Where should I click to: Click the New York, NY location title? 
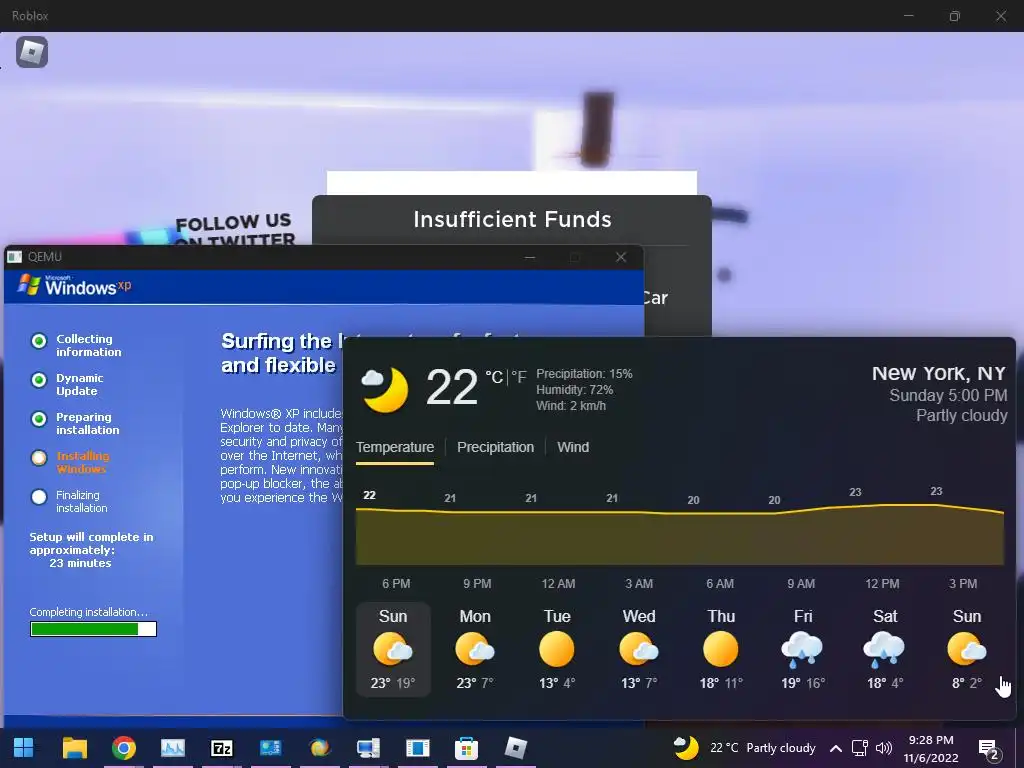pyautogui.click(x=938, y=374)
